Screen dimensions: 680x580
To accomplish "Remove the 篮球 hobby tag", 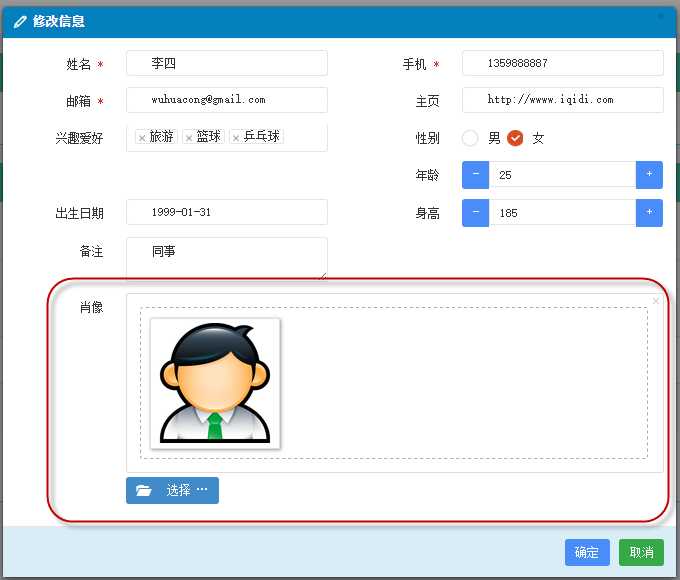I will [189, 138].
